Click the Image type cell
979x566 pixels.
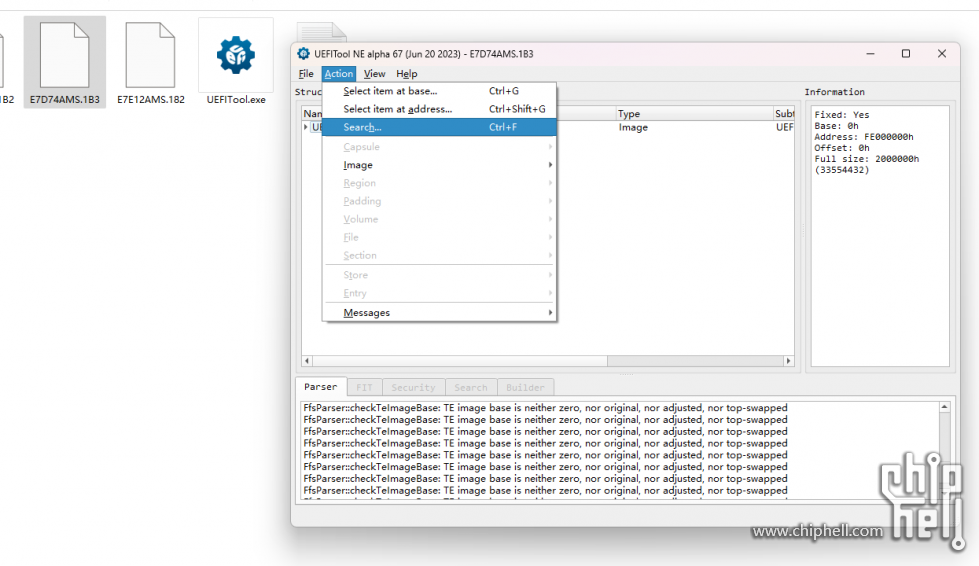point(633,127)
